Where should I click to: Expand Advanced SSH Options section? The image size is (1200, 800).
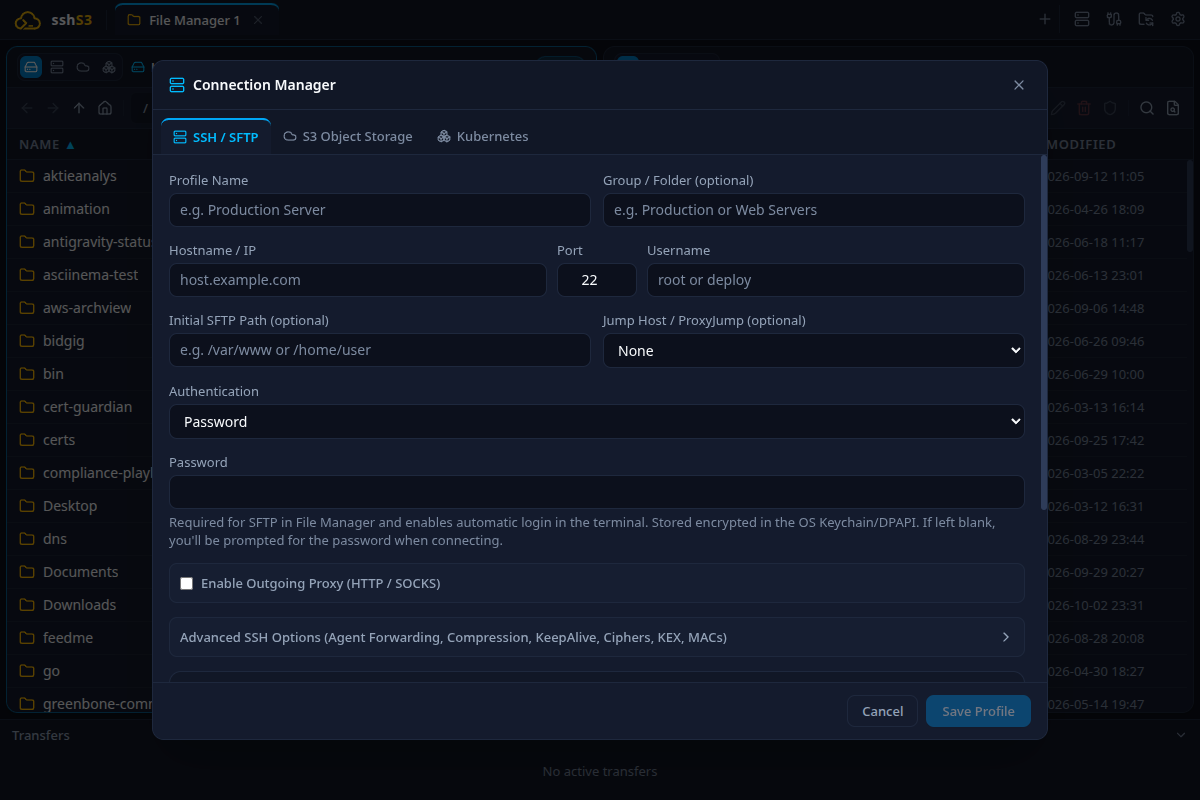tap(597, 637)
